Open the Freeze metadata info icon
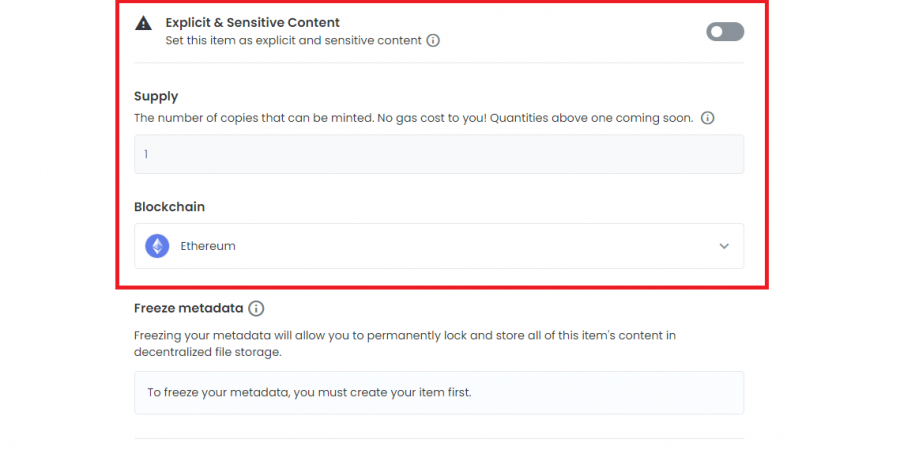The height and width of the screenshot is (458, 900). point(256,308)
